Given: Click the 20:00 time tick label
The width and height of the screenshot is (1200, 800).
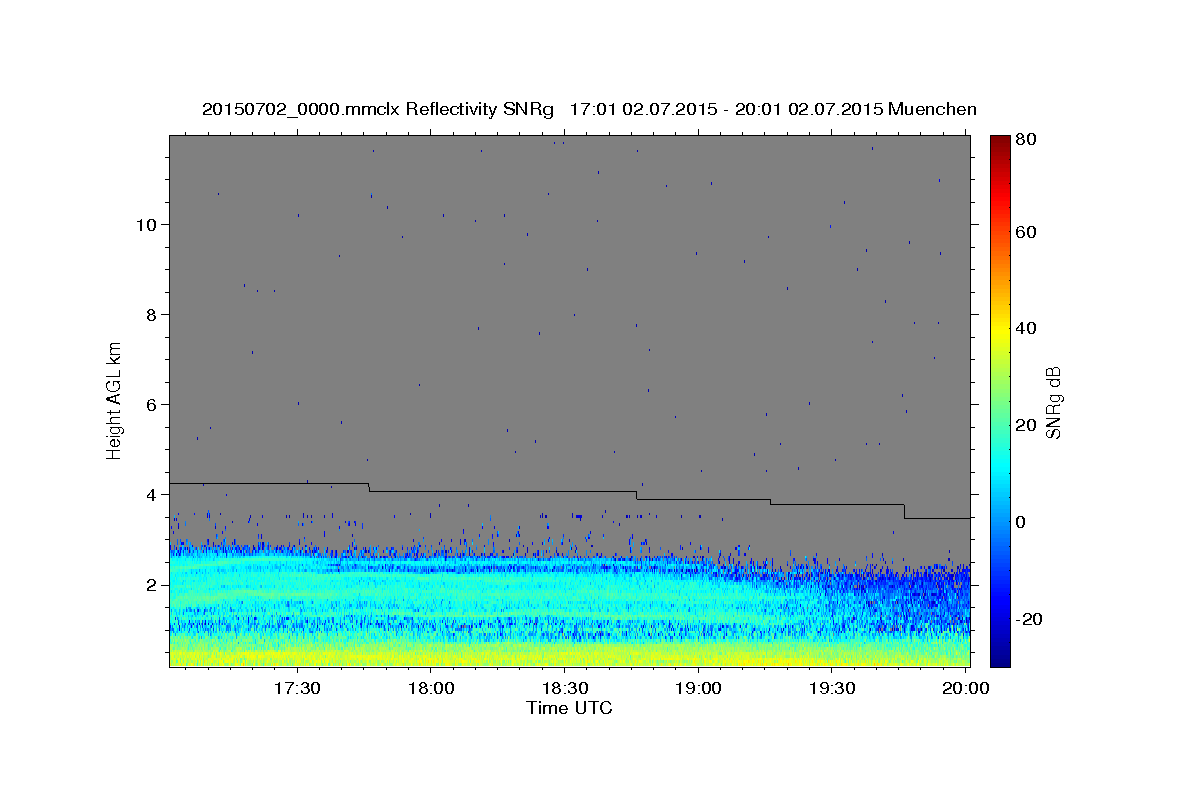Looking at the screenshot, I should tap(965, 688).
